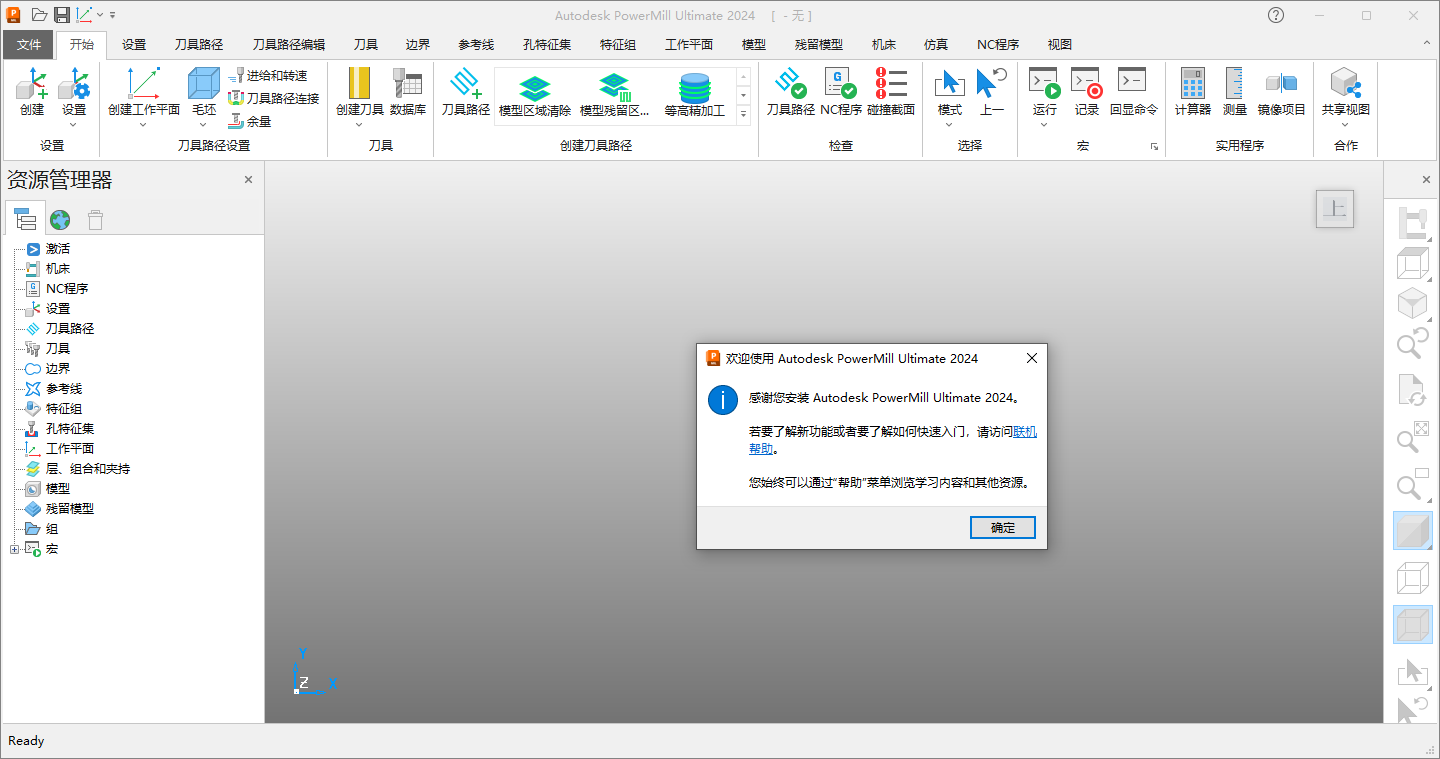Open the 文件 menu
The height and width of the screenshot is (759, 1440).
point(29,44)
